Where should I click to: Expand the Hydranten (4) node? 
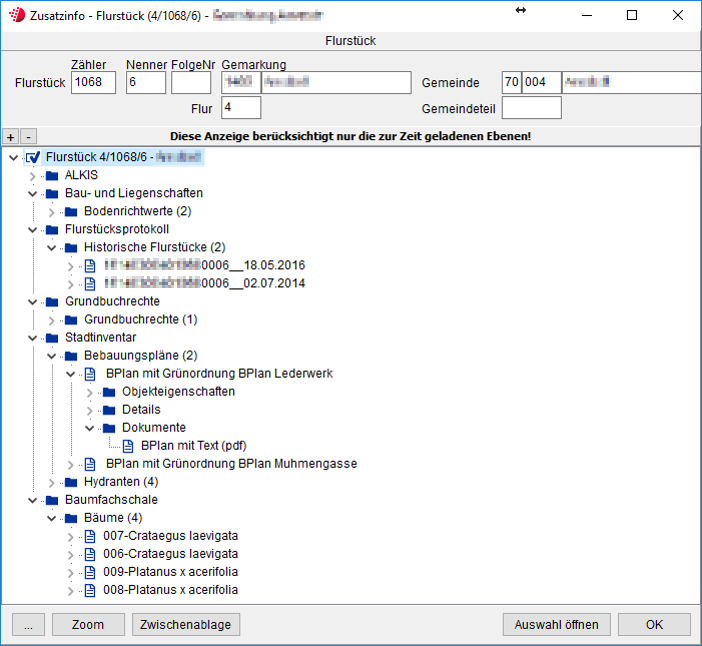pyautogui.click(x=51, y=483)
